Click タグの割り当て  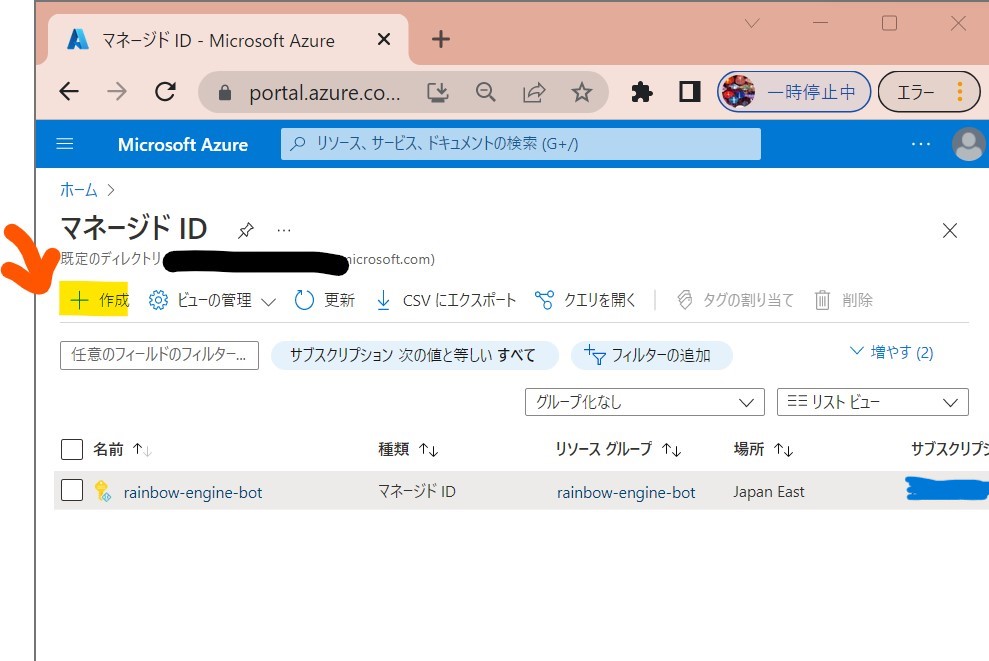735,300
